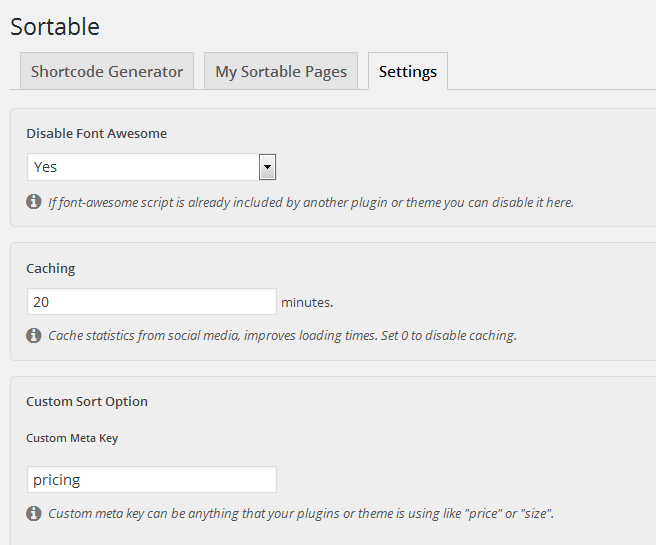
Task: Click into the Custom Meta Key field containing pricing
Action: point(151,480)
